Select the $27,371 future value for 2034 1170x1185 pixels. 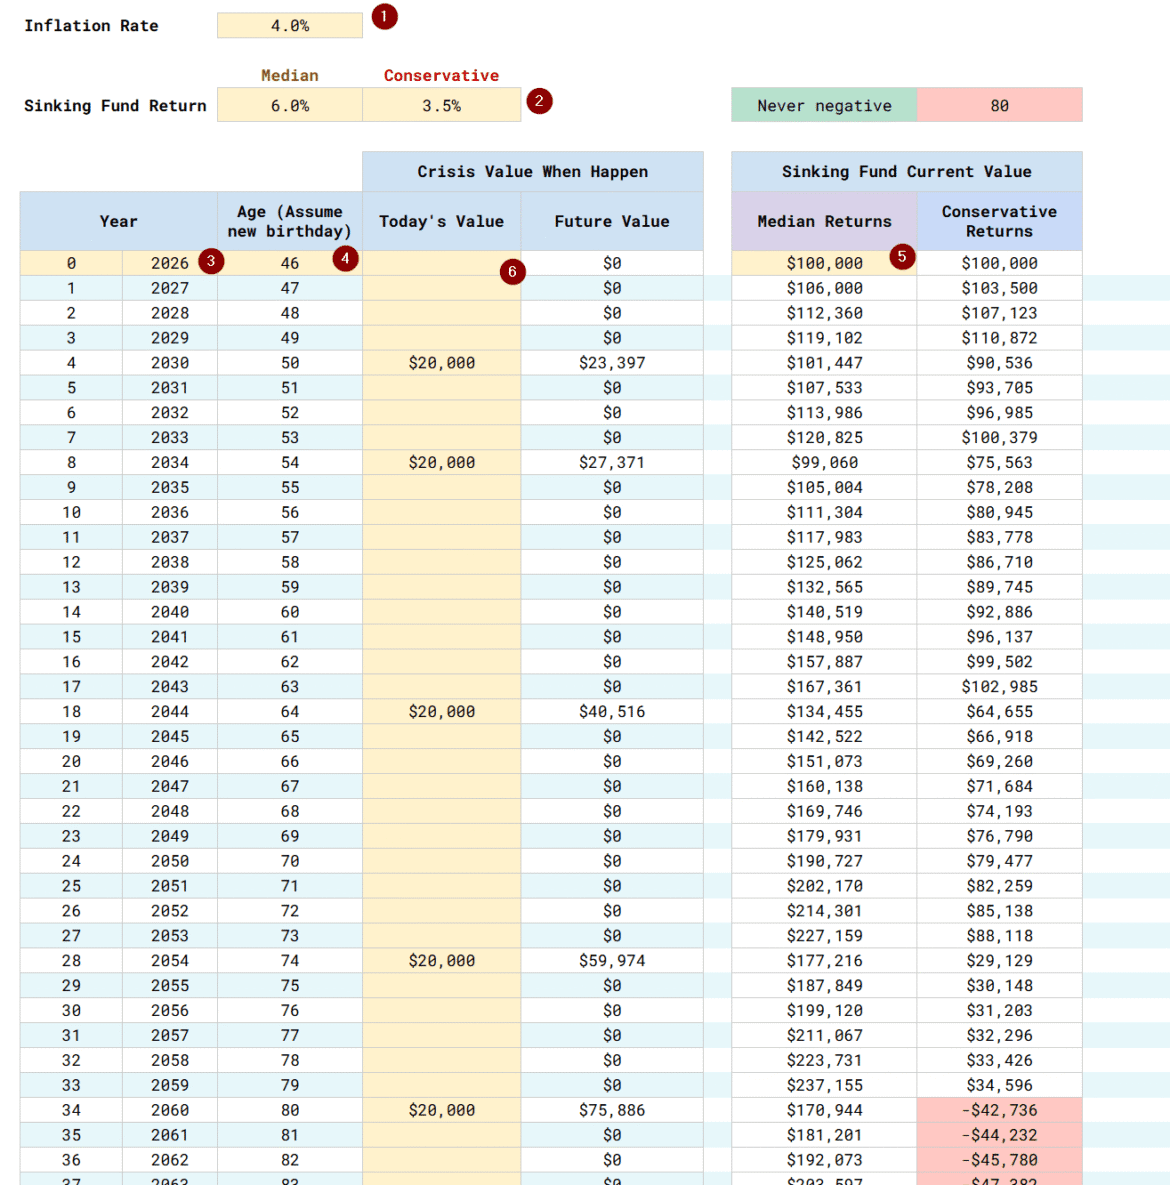(611, 462)
